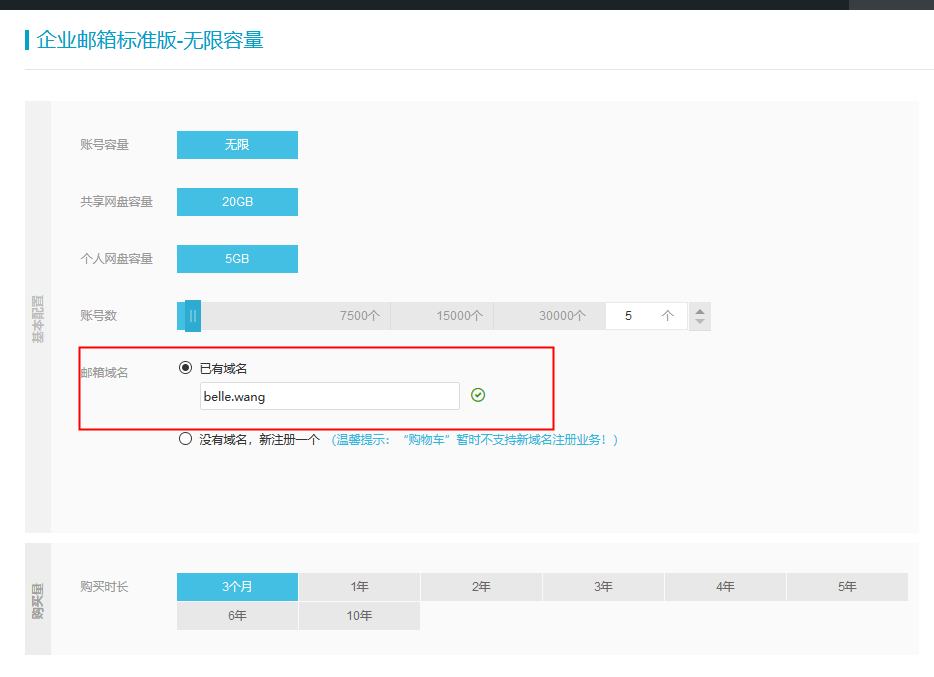Select the 已有域名 radio button
The width and height of the screenshot is (934, 677).
(185, 368)
